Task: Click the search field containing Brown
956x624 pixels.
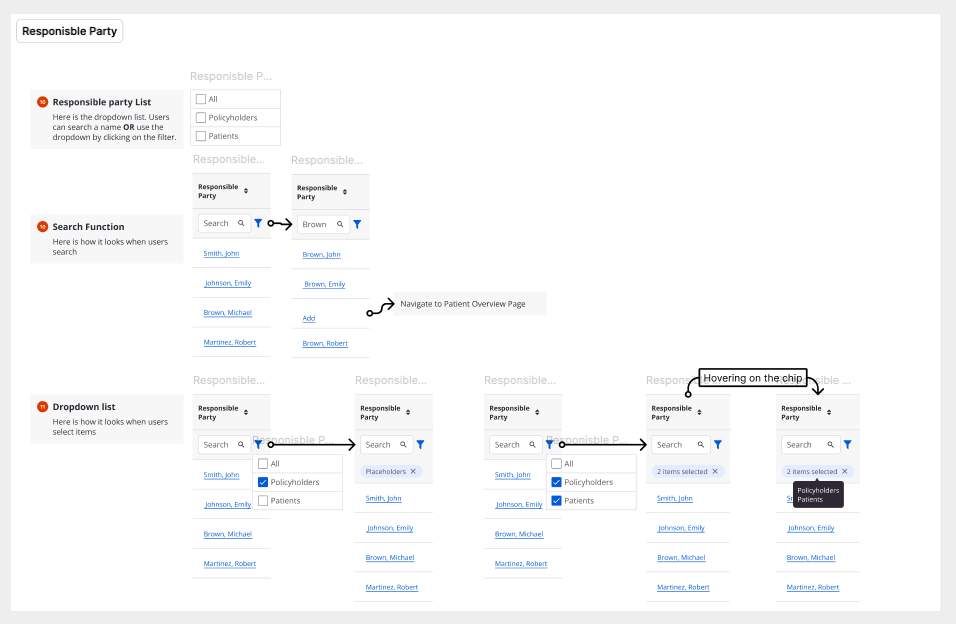Action: pos(317,225)
